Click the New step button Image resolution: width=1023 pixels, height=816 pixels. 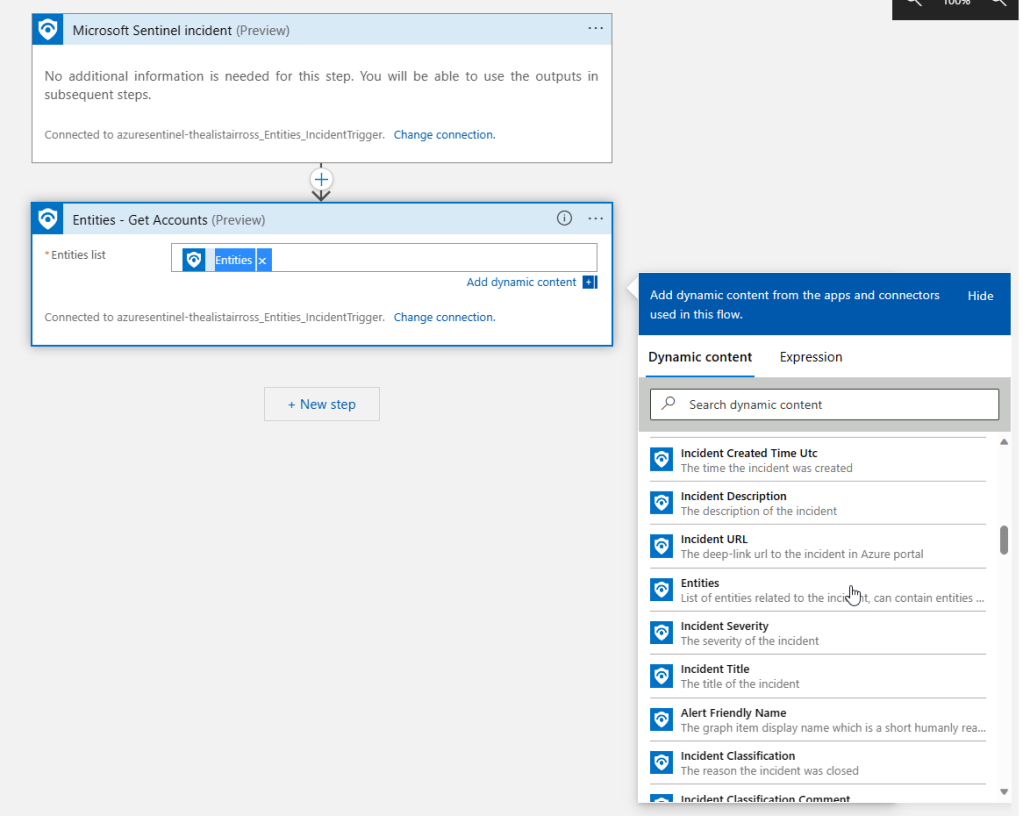(x=321, y=404)
